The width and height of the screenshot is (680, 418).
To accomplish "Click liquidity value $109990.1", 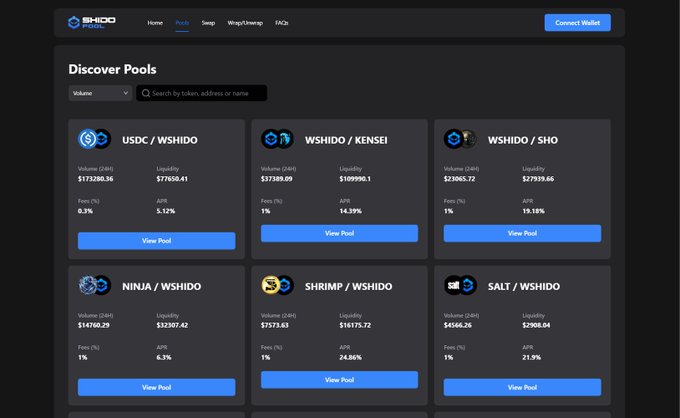I will 355,179.
